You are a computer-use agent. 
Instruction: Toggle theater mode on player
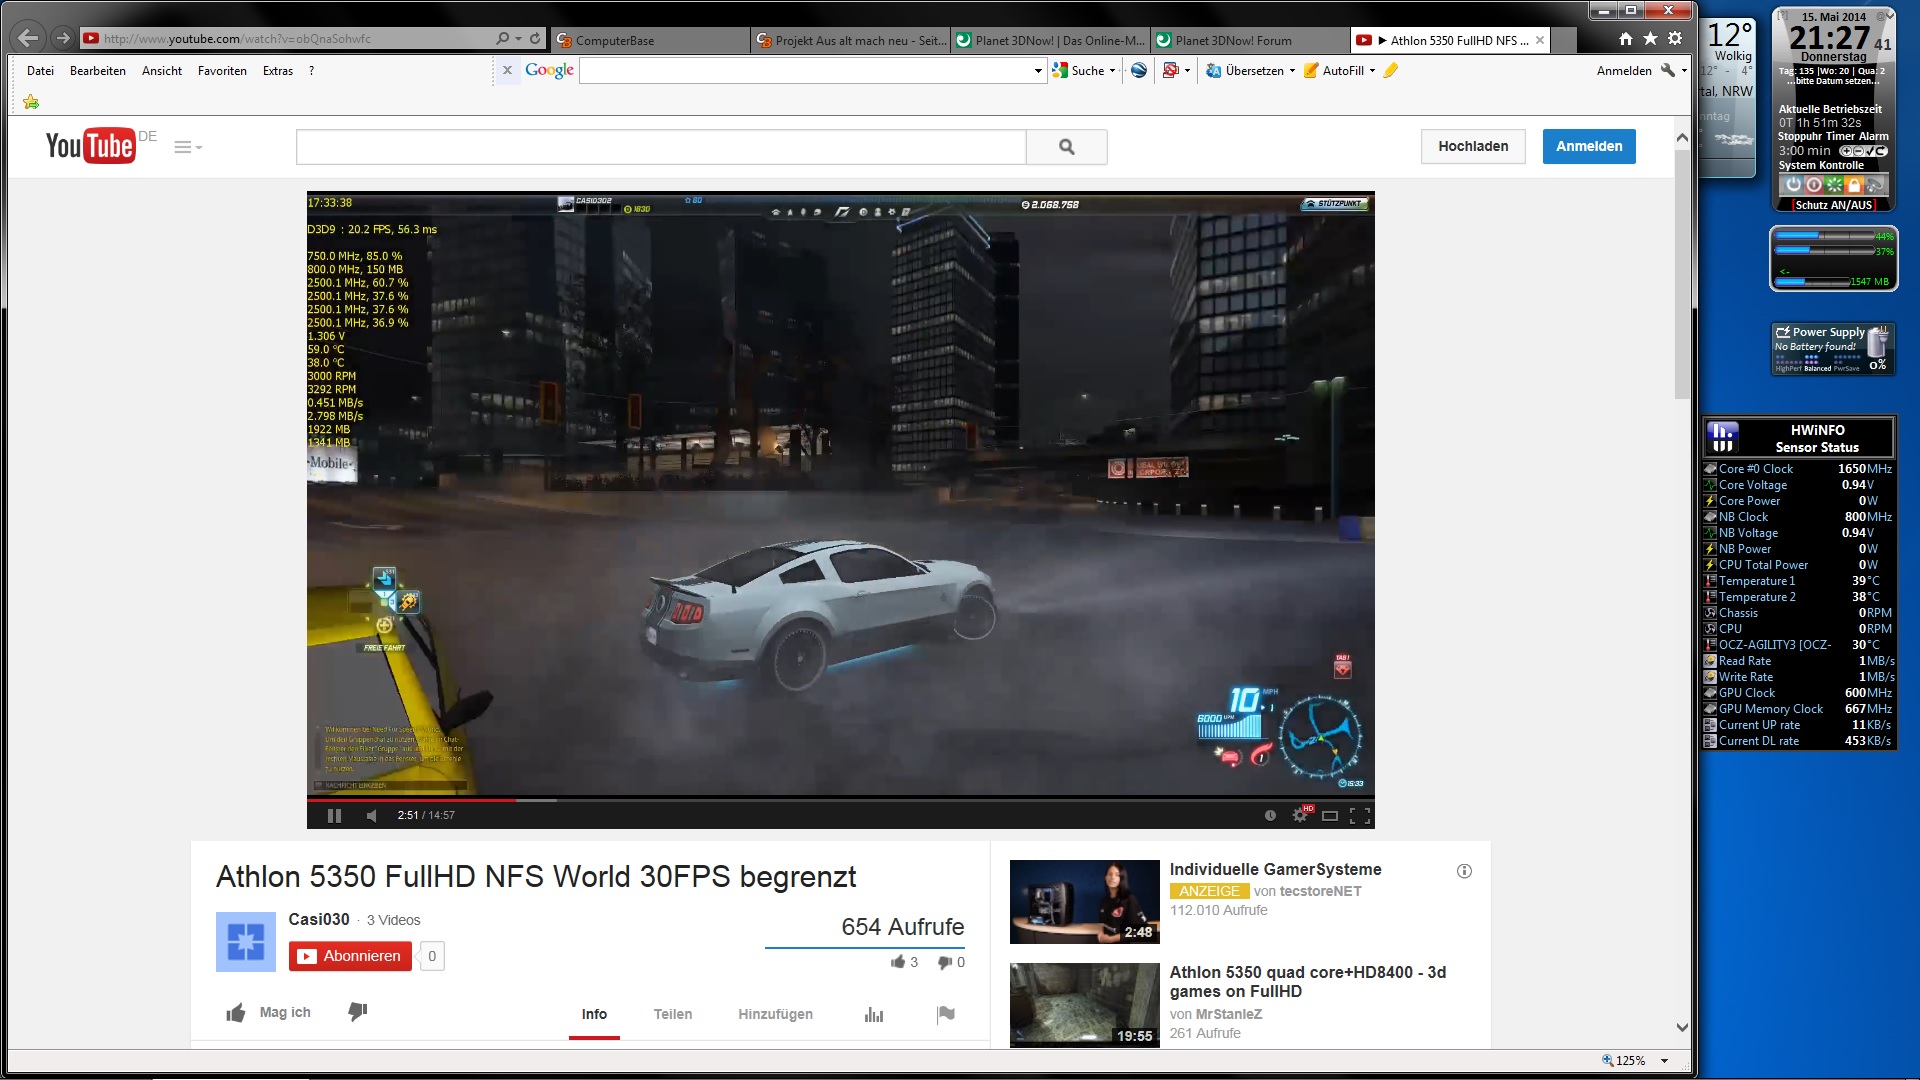pos(1329,816)
